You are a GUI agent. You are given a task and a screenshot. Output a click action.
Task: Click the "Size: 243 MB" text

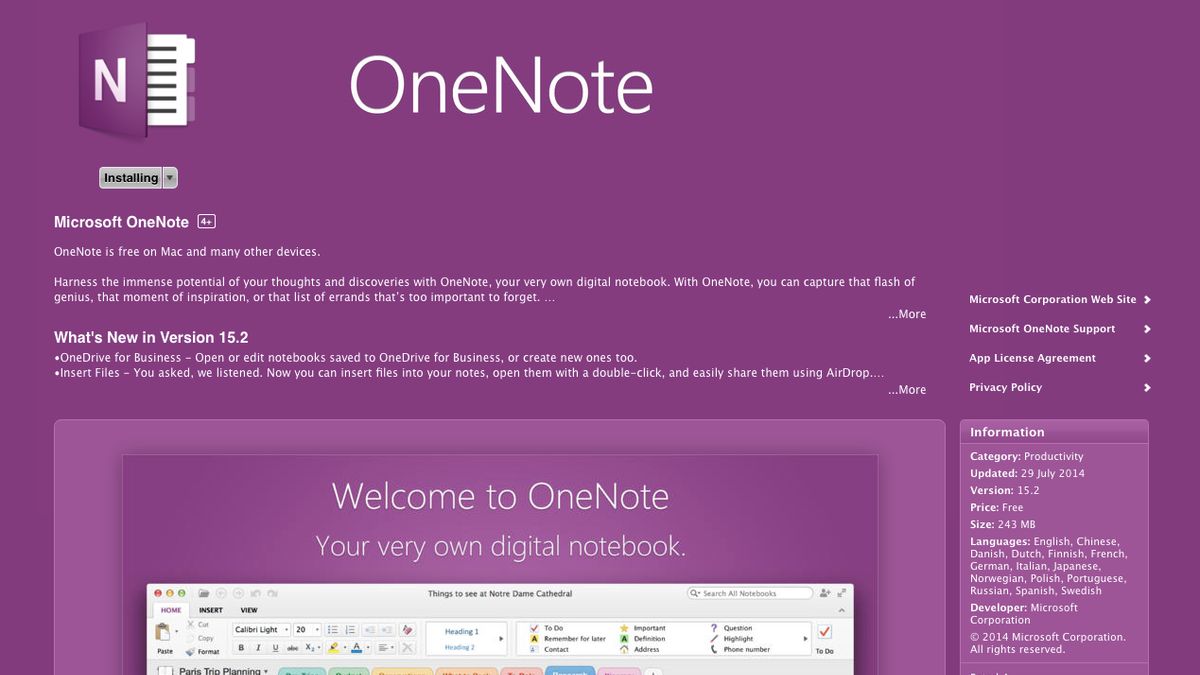pyautogui.click(x=1003, y=524)
